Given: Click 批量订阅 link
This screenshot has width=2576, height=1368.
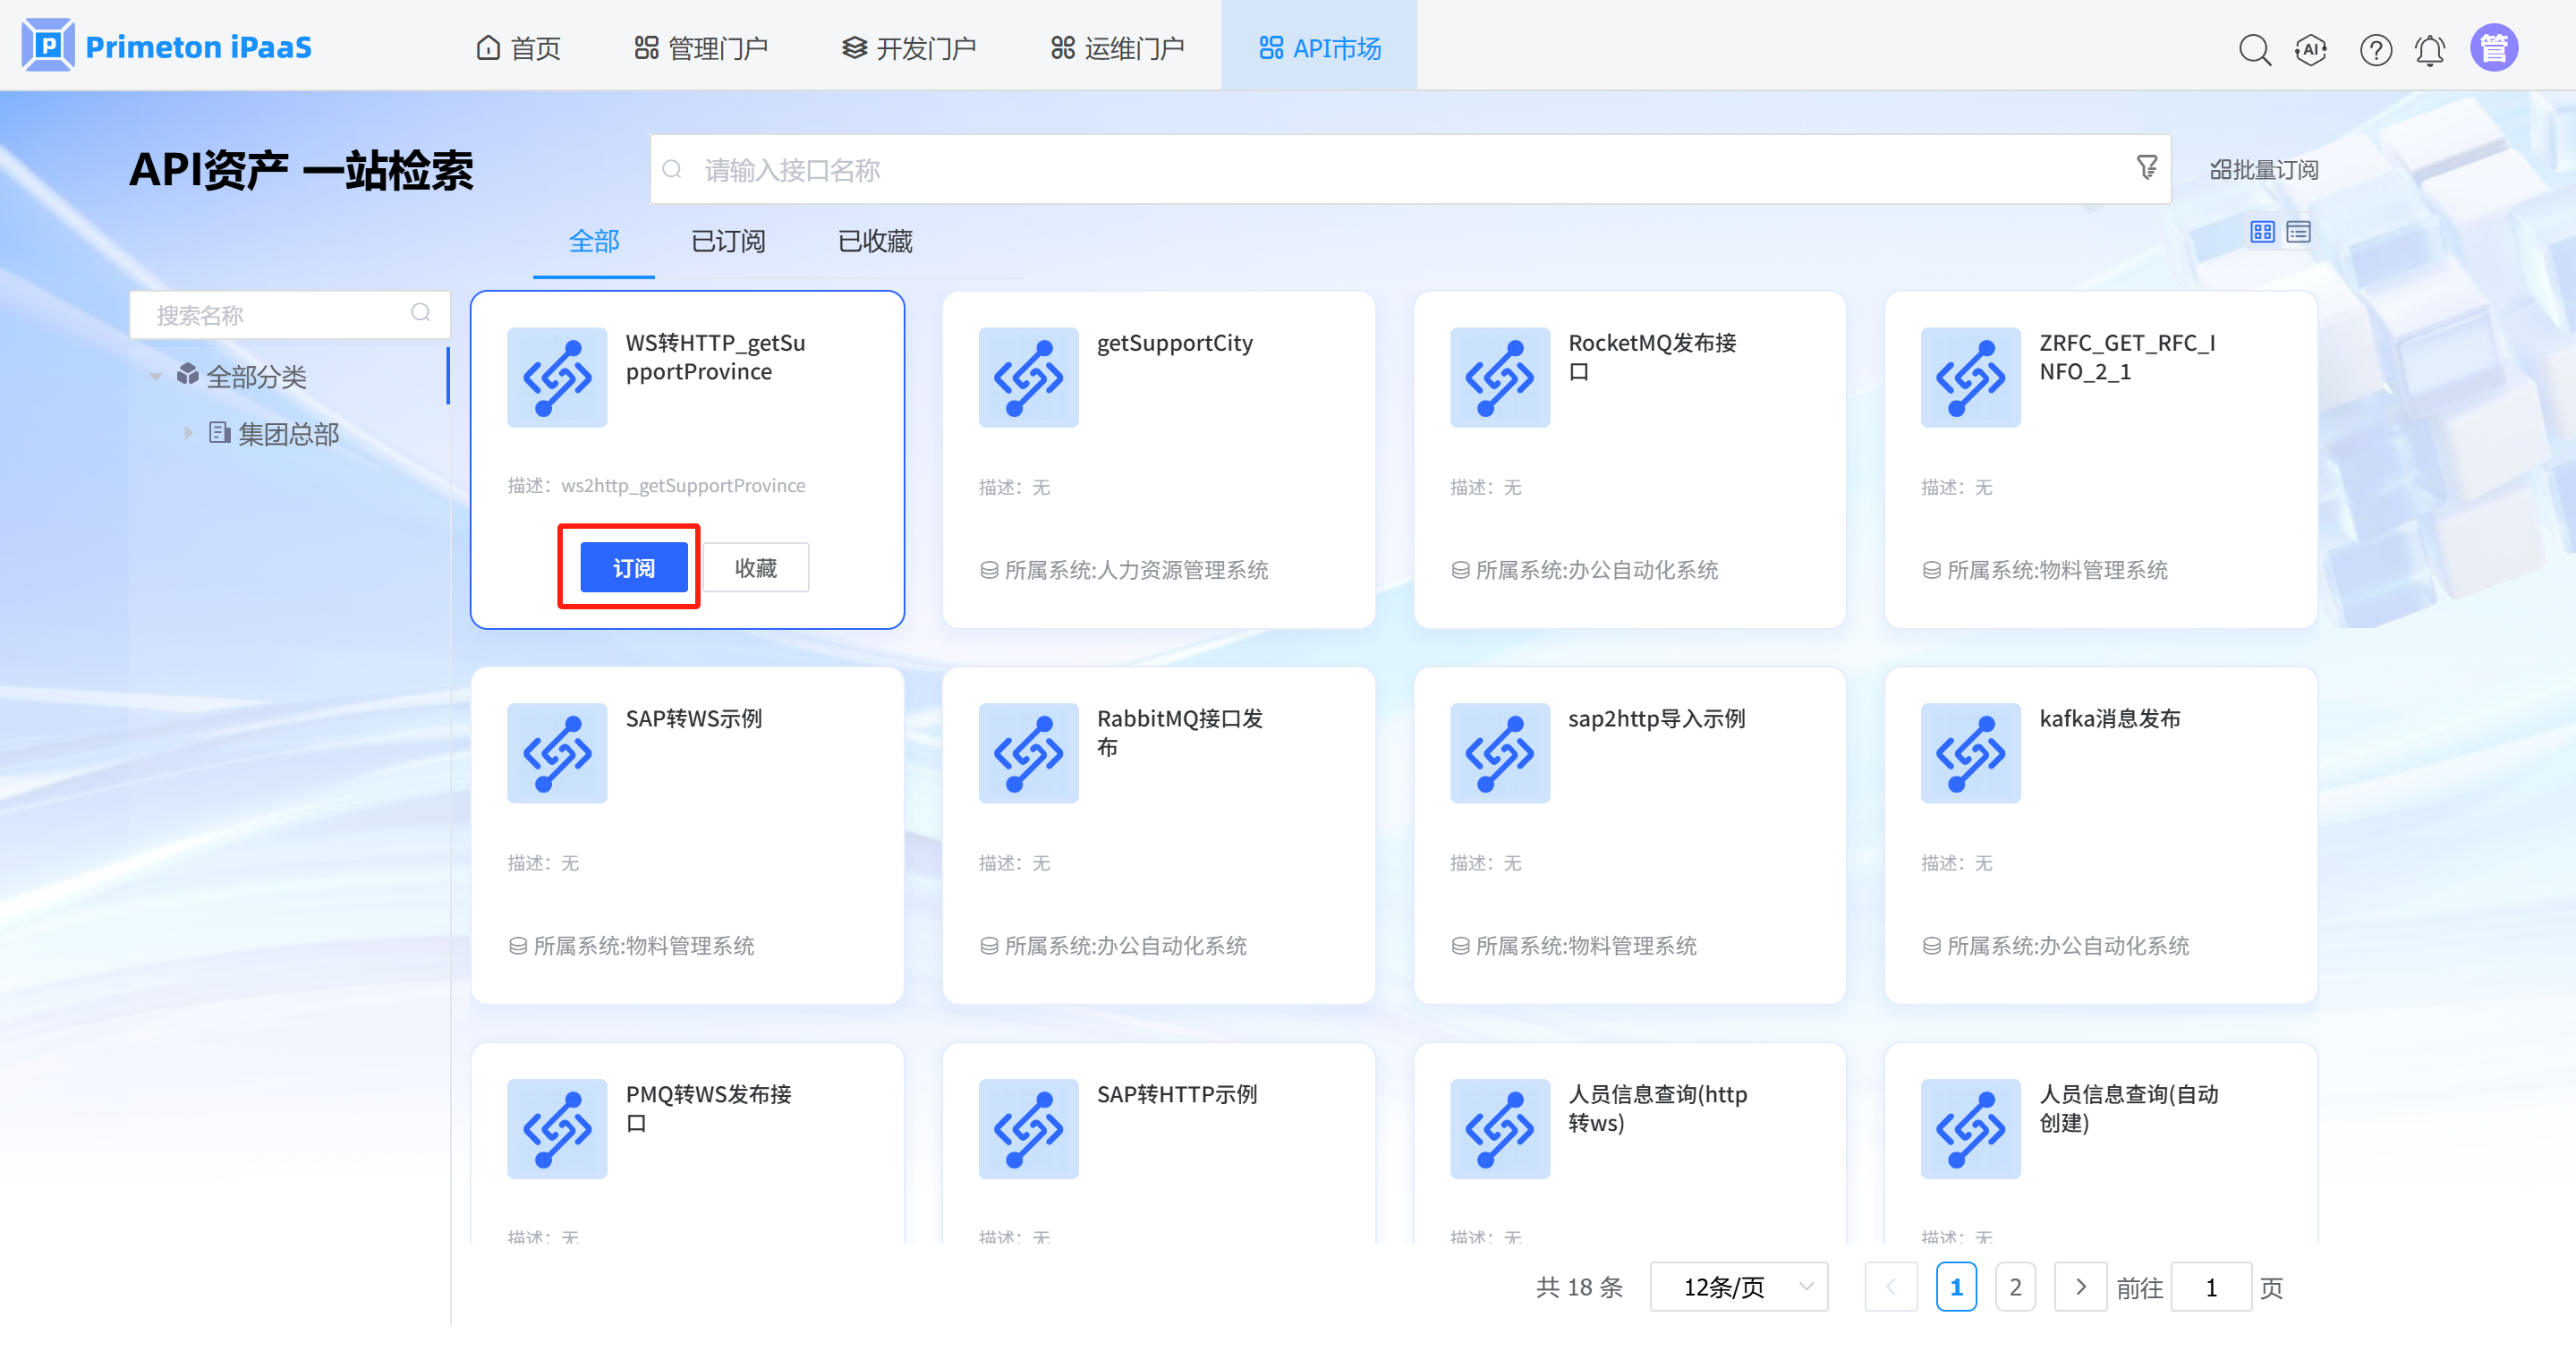Looking at the screenshot, I should [2263, 170].
